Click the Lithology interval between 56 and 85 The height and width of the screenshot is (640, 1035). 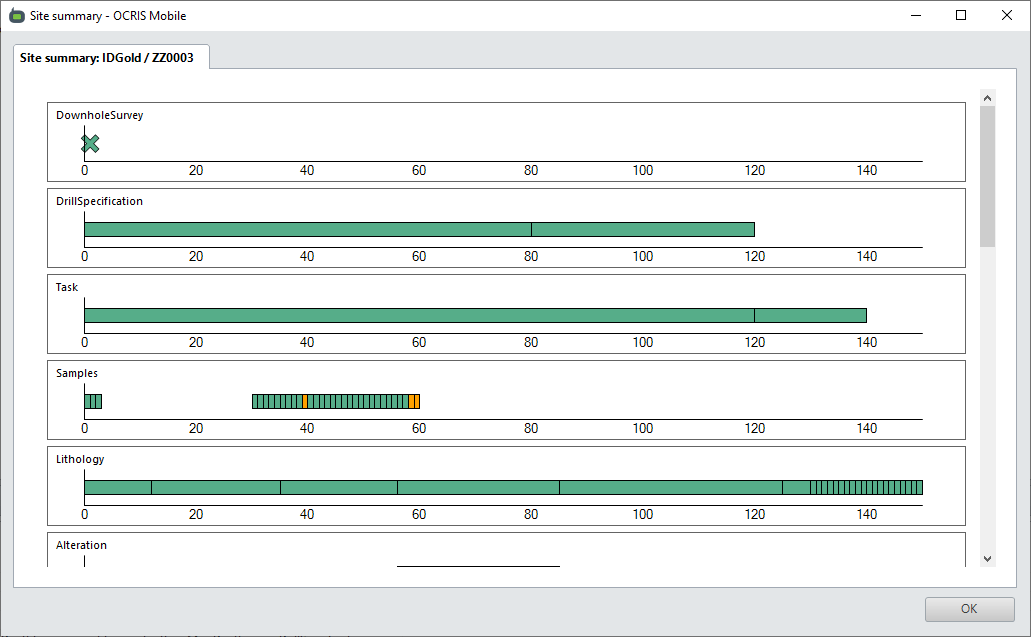[x=478, y=487]
